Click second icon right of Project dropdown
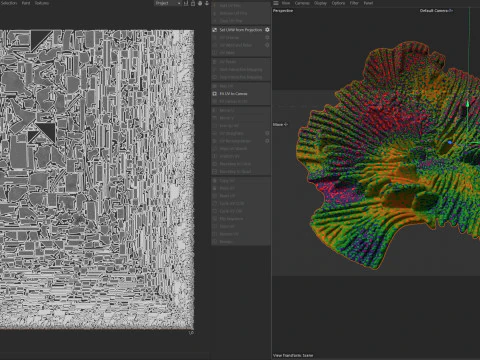Image resolution: width=480 pixels, height=360 pixels. [193, 3]
